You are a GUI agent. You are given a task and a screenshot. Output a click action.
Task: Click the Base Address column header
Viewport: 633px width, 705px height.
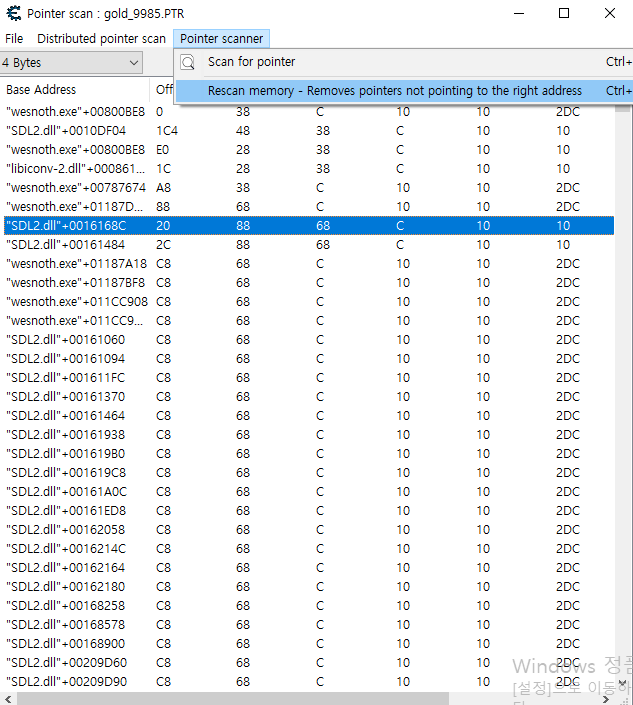click(75, 89)
